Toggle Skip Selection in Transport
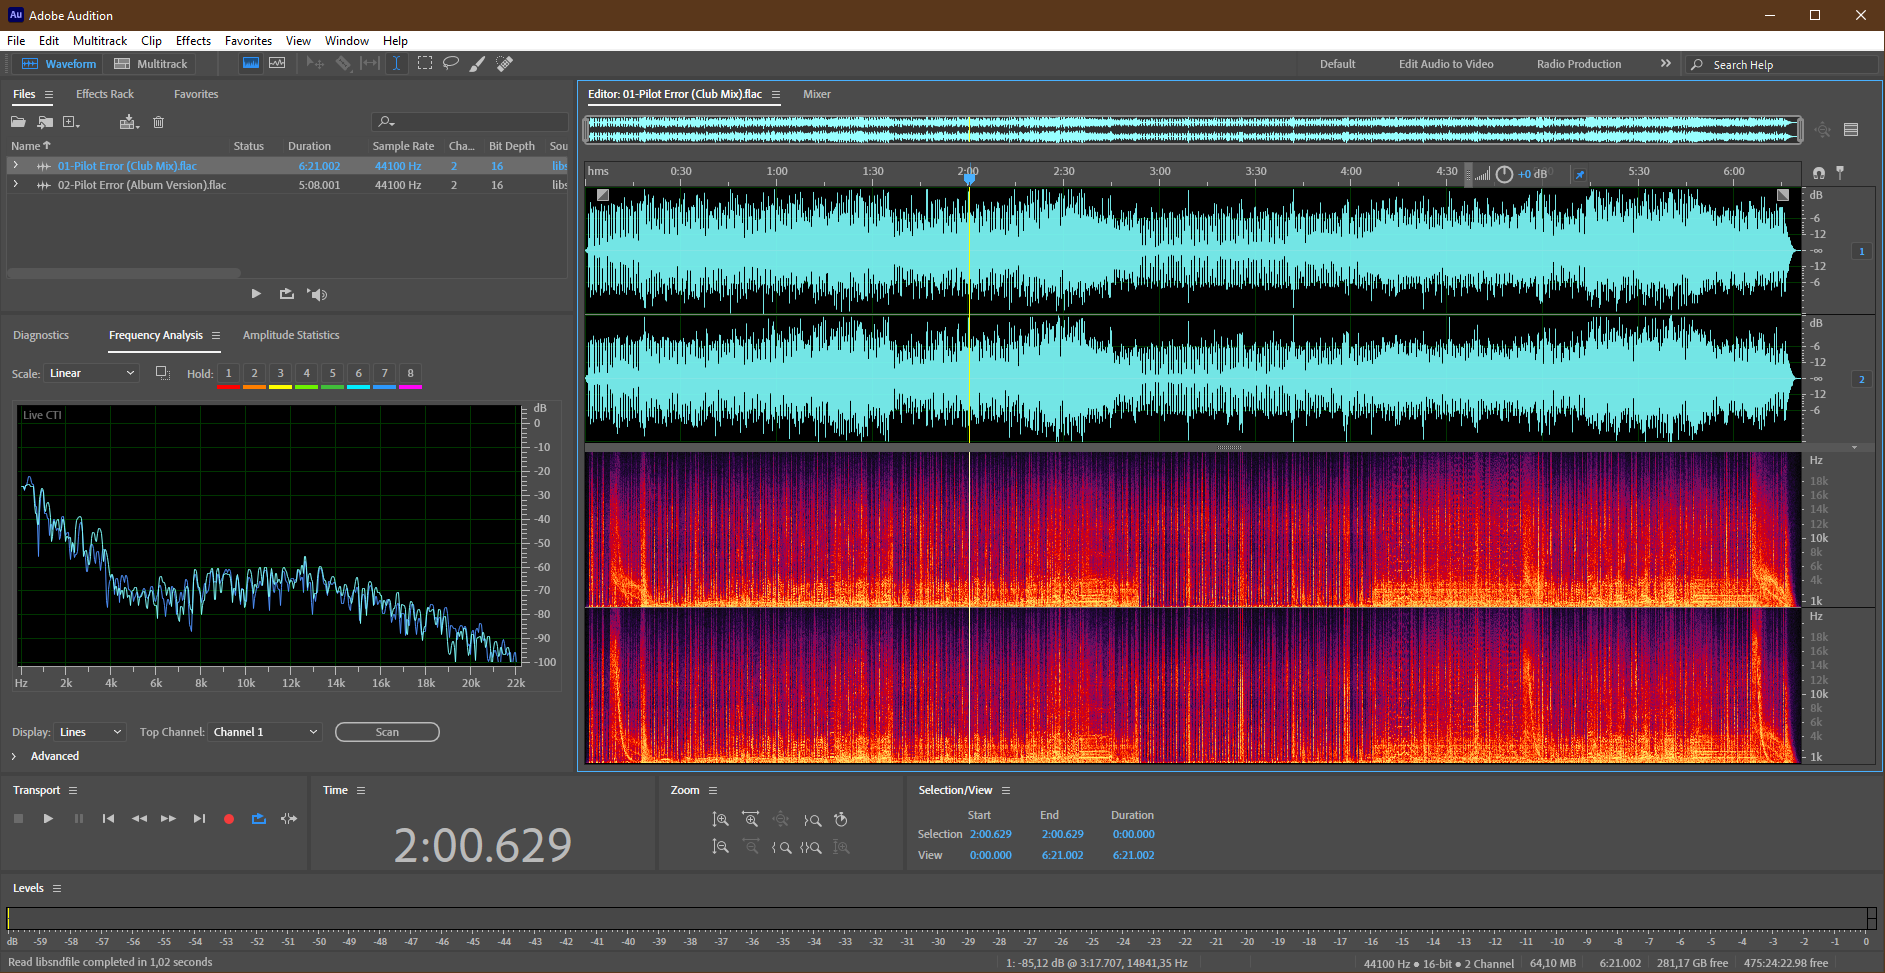Viewport: 1885px width, 973px height. point(289,819)
